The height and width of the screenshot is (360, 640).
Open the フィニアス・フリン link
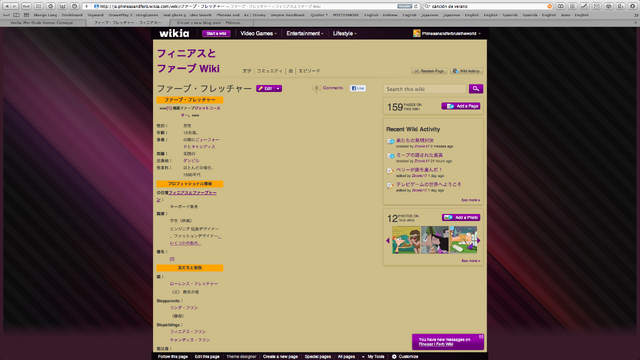tap(188, 332)
